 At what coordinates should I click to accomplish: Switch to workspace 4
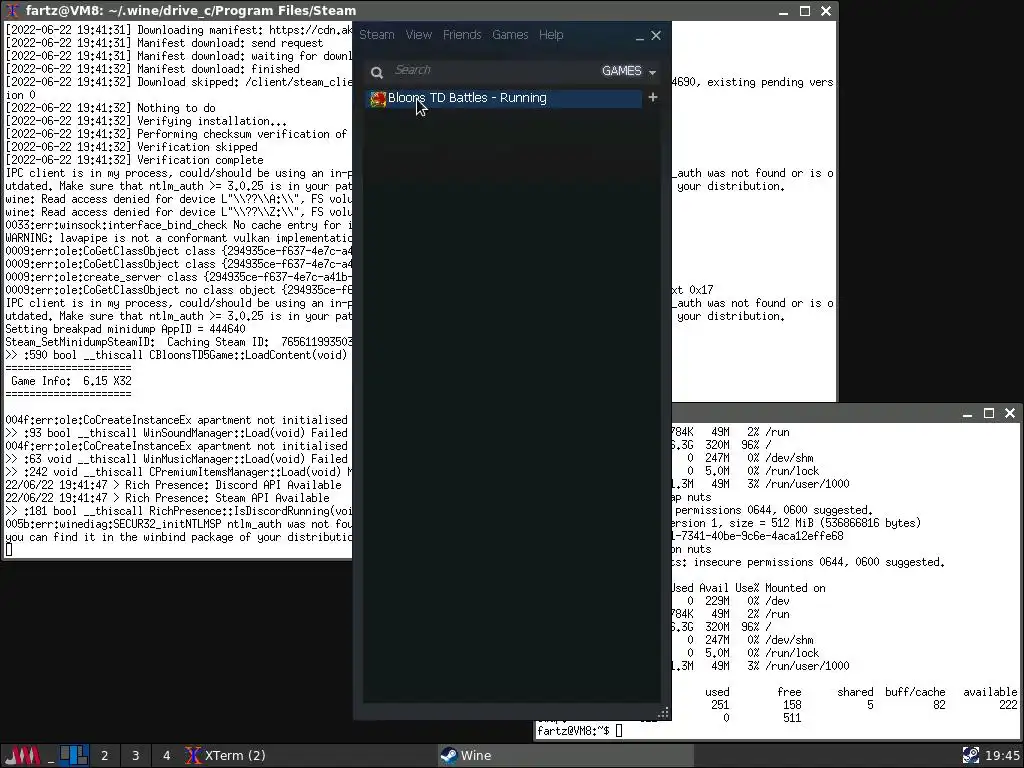167,756
